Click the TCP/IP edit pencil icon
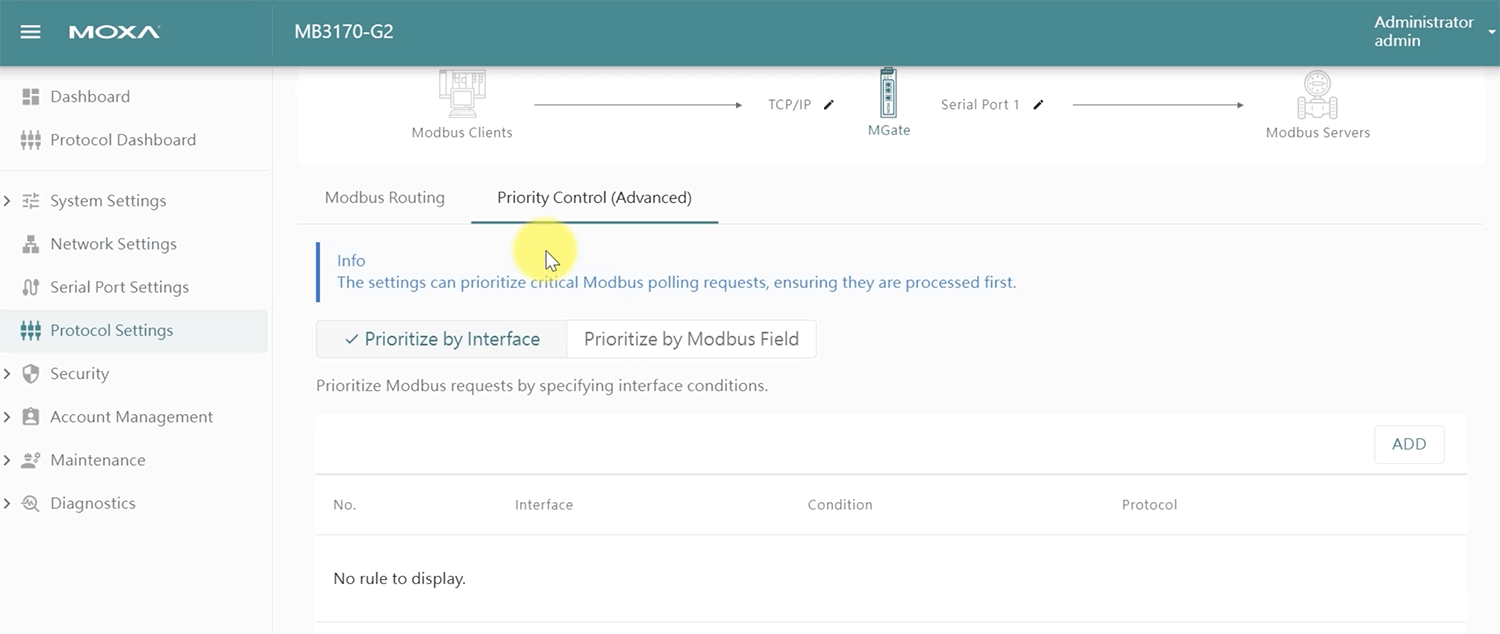 pyautogui.click(x=828, y=105)
